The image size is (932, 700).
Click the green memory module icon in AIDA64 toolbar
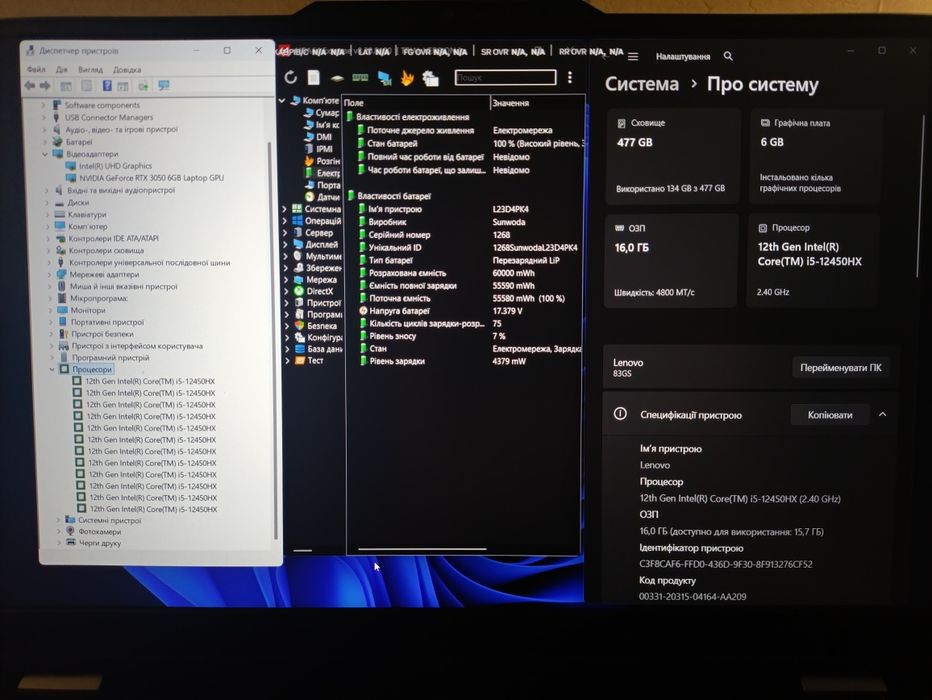coord(360,78)
